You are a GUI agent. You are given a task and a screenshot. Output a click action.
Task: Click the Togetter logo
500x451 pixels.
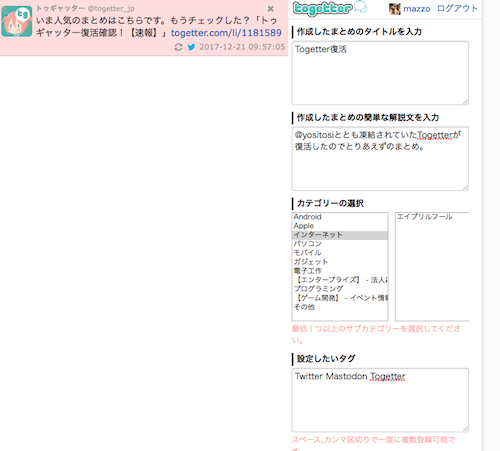tap(330, 8)
